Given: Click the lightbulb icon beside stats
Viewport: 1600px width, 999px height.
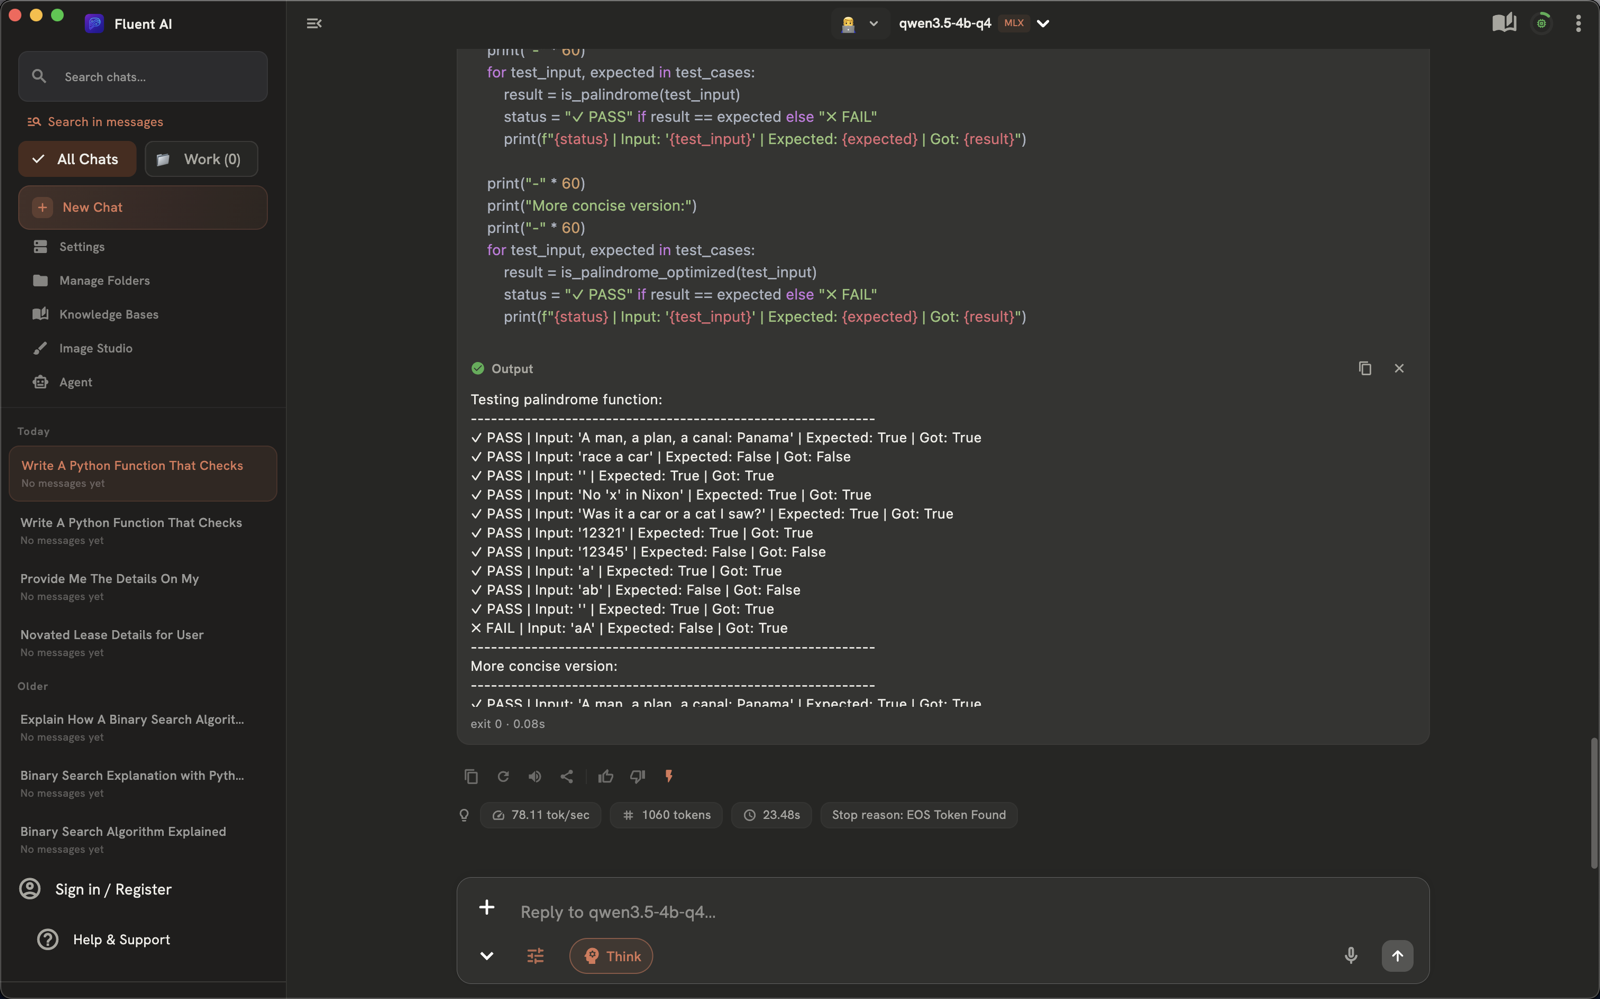Looking at the screenshot, I should tap(464, 815).
